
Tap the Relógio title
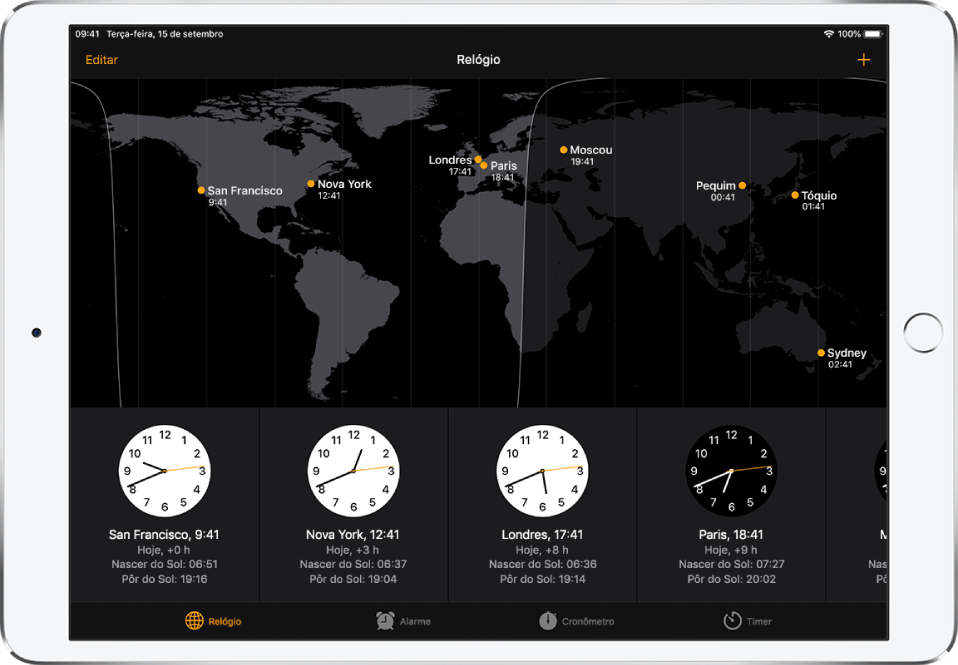pyautogui.click(x=478, y=59)
